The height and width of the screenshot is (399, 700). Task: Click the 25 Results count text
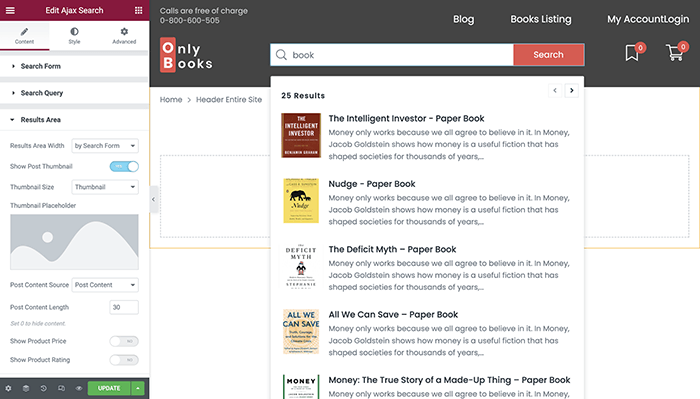pos(303,96)
